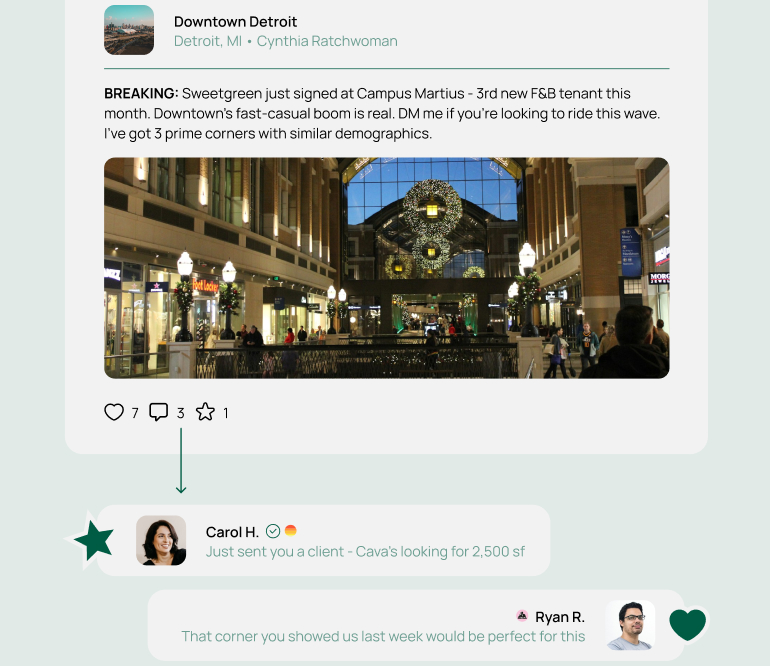Click Carol H.'s verified checkmark badge
770x666 pixels.
click(x=273, y=531)
